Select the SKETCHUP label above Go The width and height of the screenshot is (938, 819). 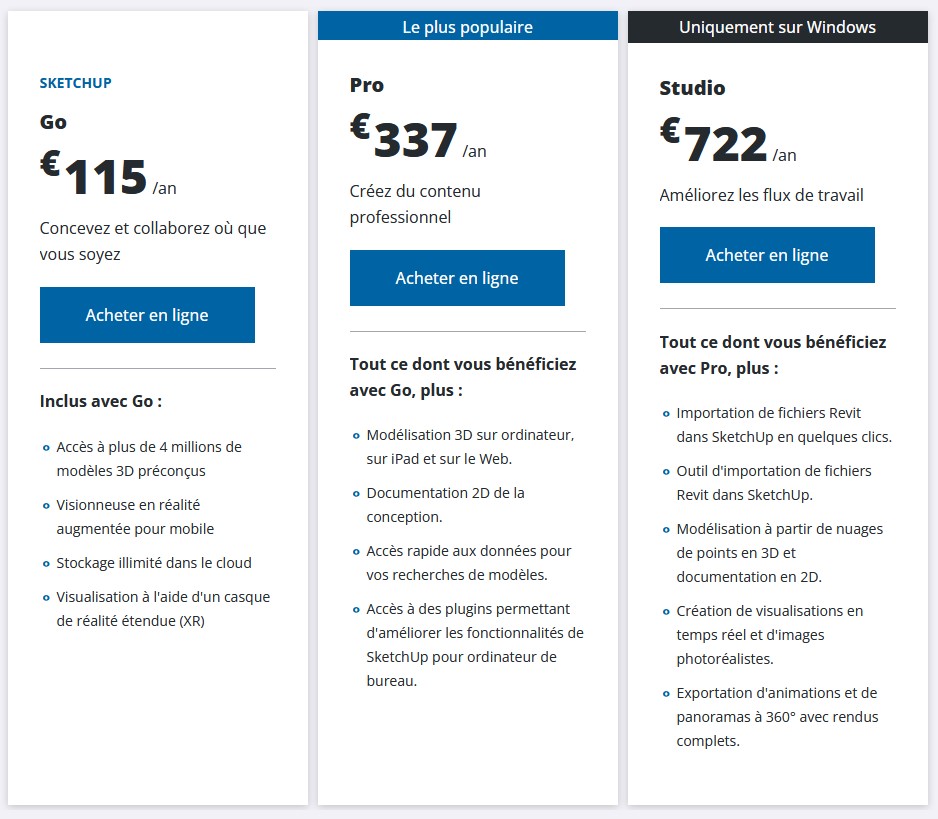tap(75, 83)
